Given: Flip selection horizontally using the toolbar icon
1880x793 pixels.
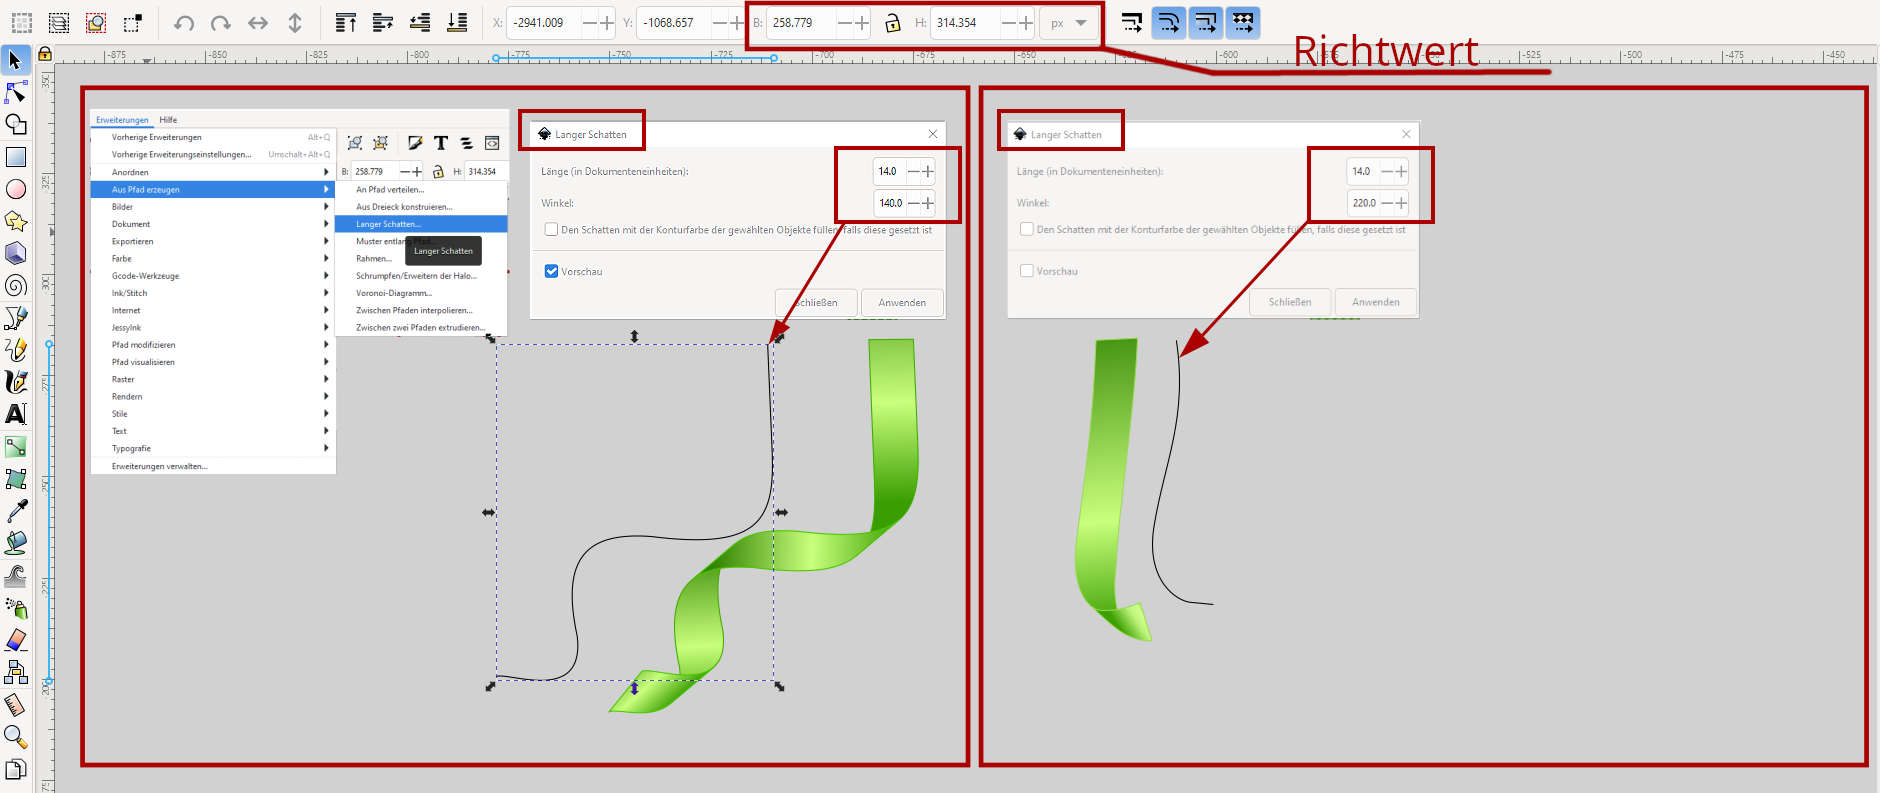Looking at the screenshot, I should pos(258,23).
